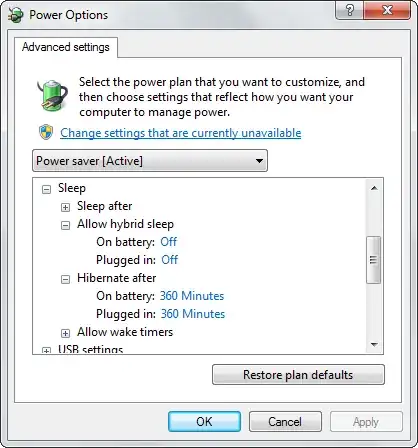This screenshot has height=448, width=418.
Task: Change hybrid sleep On battery Off value
Action: click(x=169, y=242)
